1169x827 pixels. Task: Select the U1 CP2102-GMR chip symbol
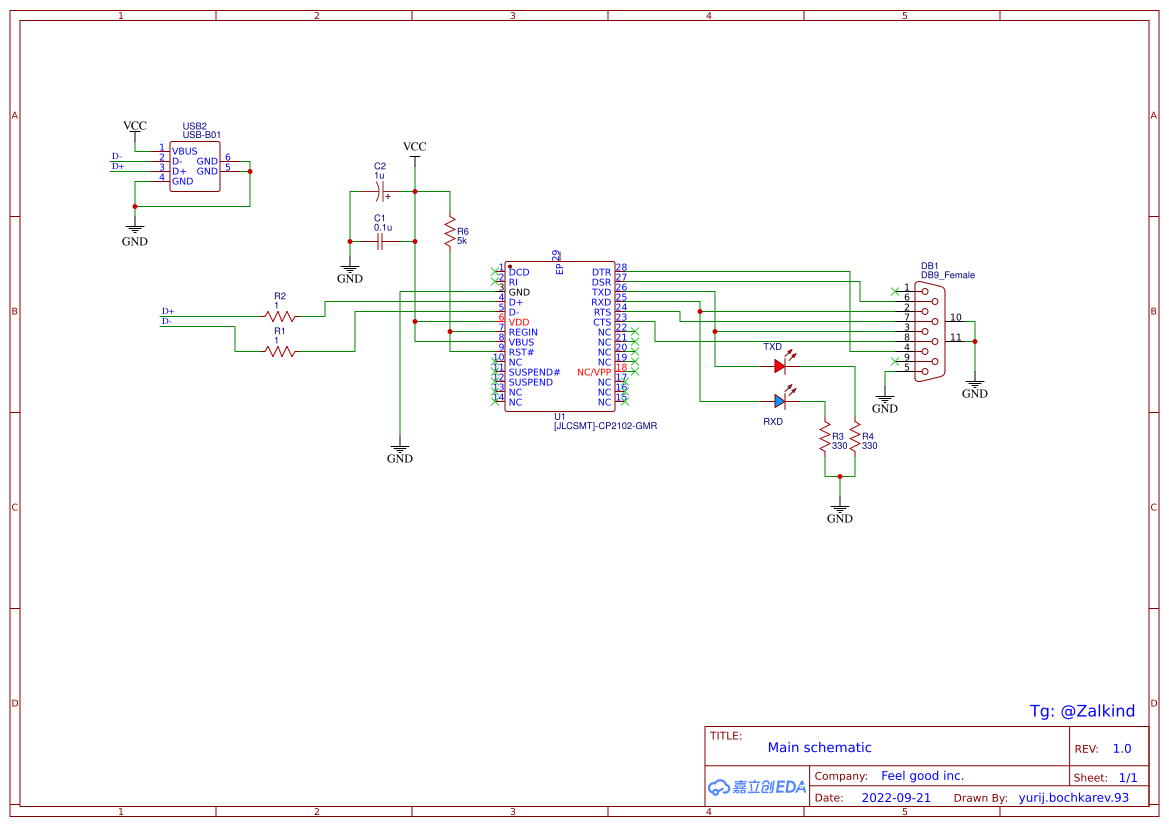(558, 335)
